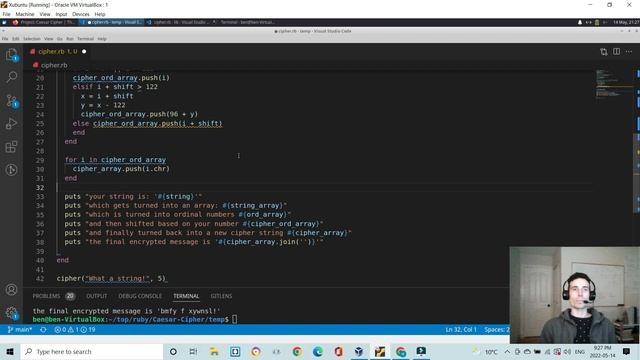The height and width of the screenshot is (360, 640).
Task: Open the VirtualBox Devices menu
Action: click(81, 14)
